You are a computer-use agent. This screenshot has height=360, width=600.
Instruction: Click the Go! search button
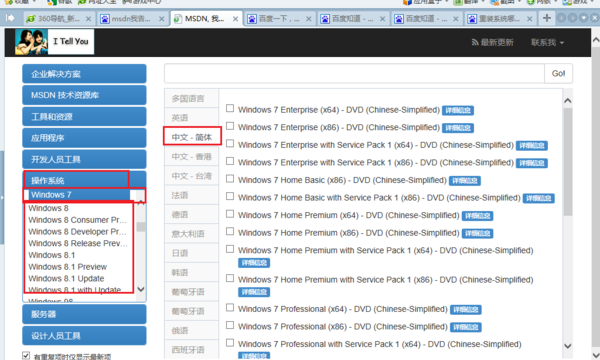[x=558, y=73]
